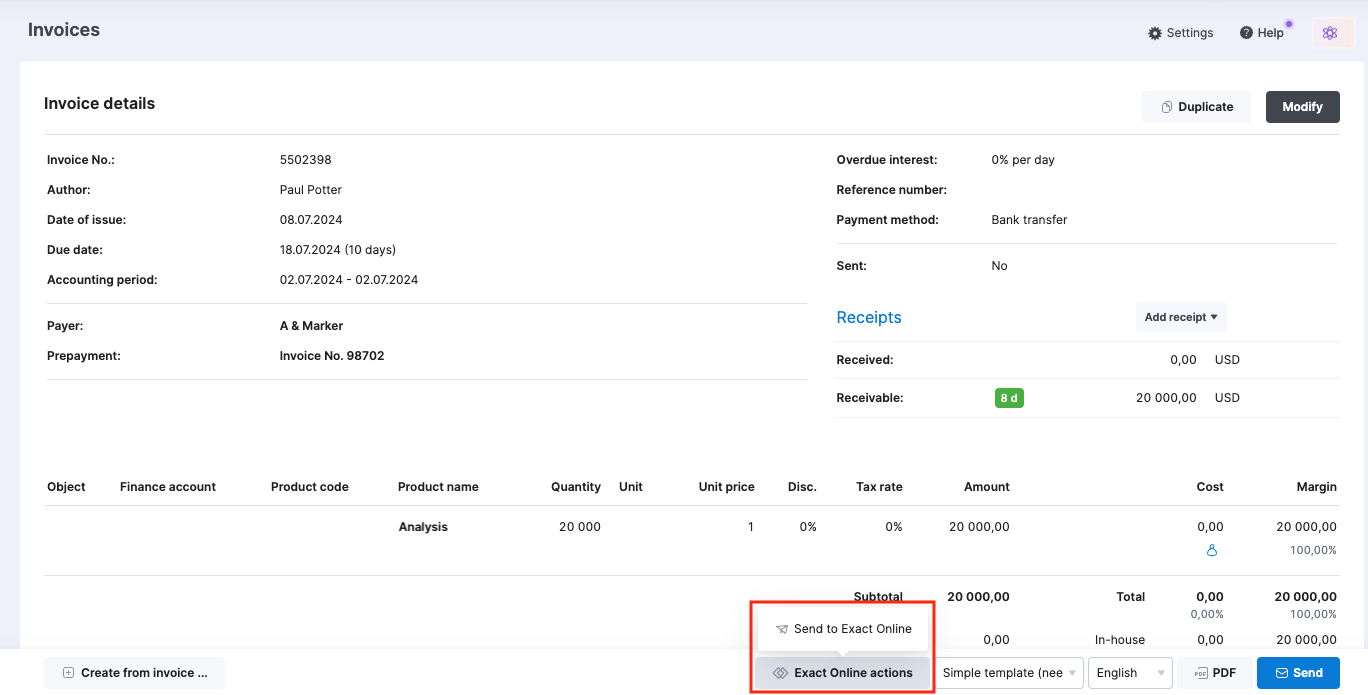The height and width of the screenshot is (695, 1368).
Task: Click the Receivable amount 20 000,00
Action: tap(1166, 398)
